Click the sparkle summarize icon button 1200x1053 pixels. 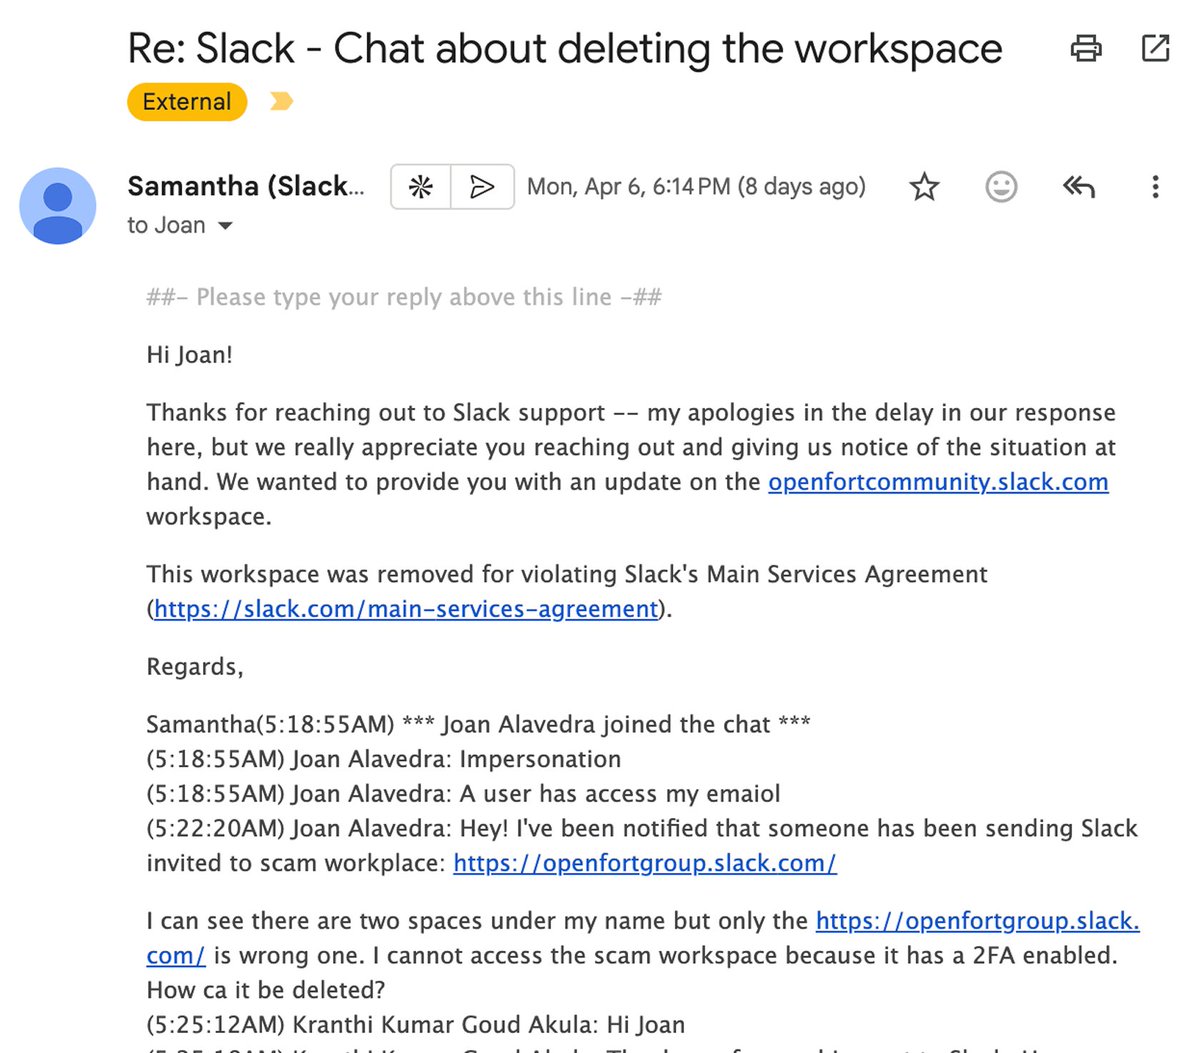pos(421,187)
